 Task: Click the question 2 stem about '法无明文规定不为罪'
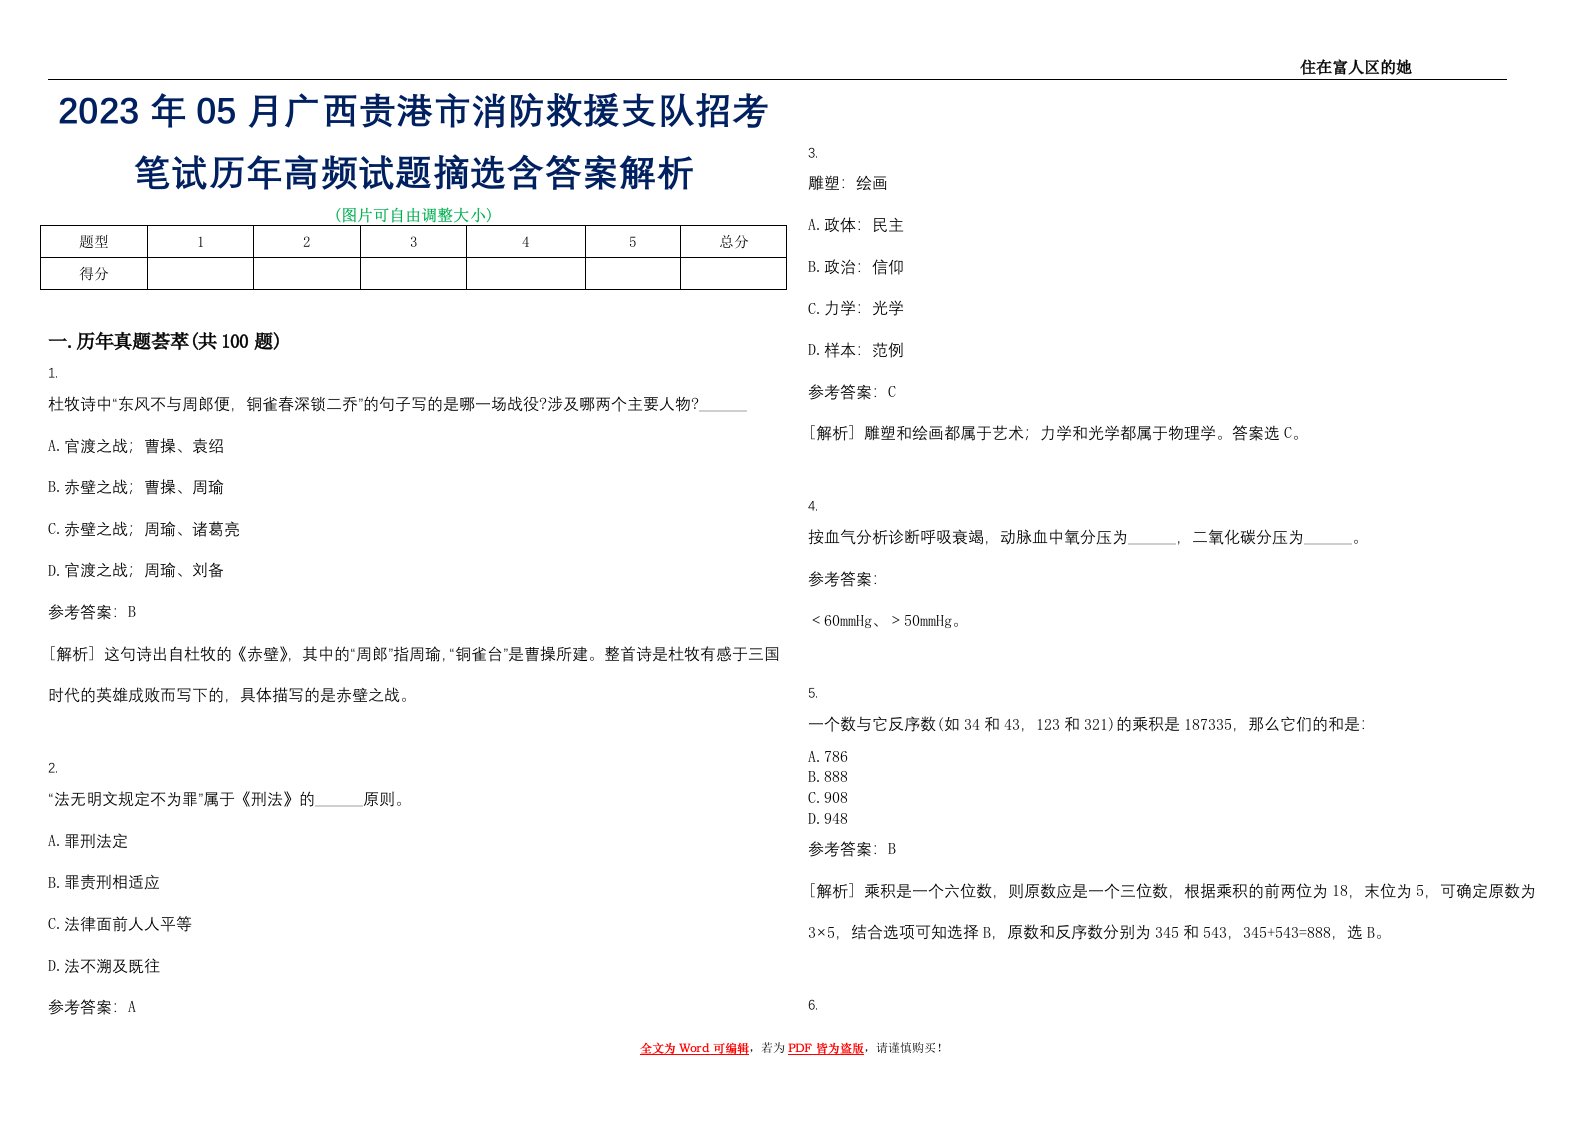[x=228, y=799]
